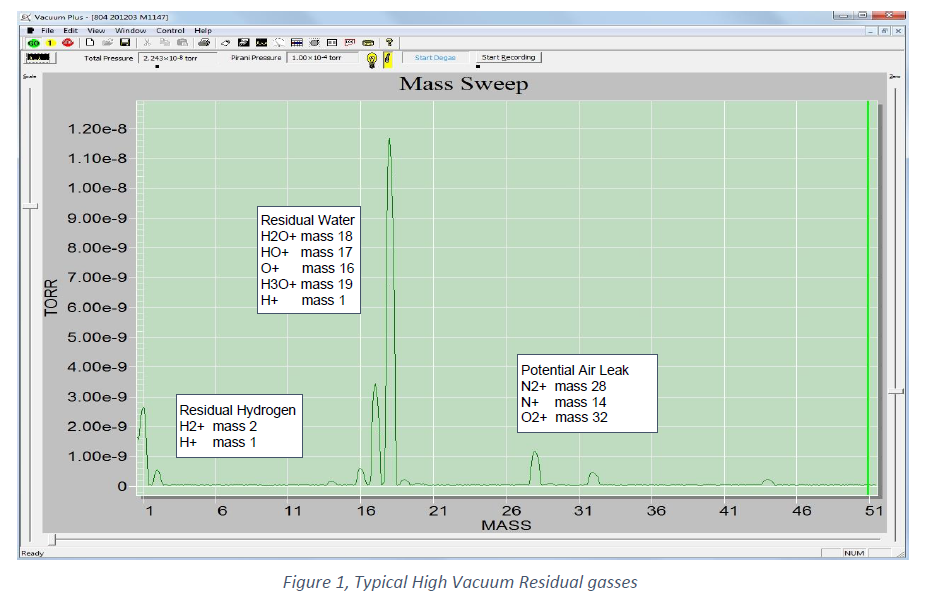The width and height of the screenshot is (952, 603).
Task: Click the 51 x-axis tick label
Action: pos(874,511)
